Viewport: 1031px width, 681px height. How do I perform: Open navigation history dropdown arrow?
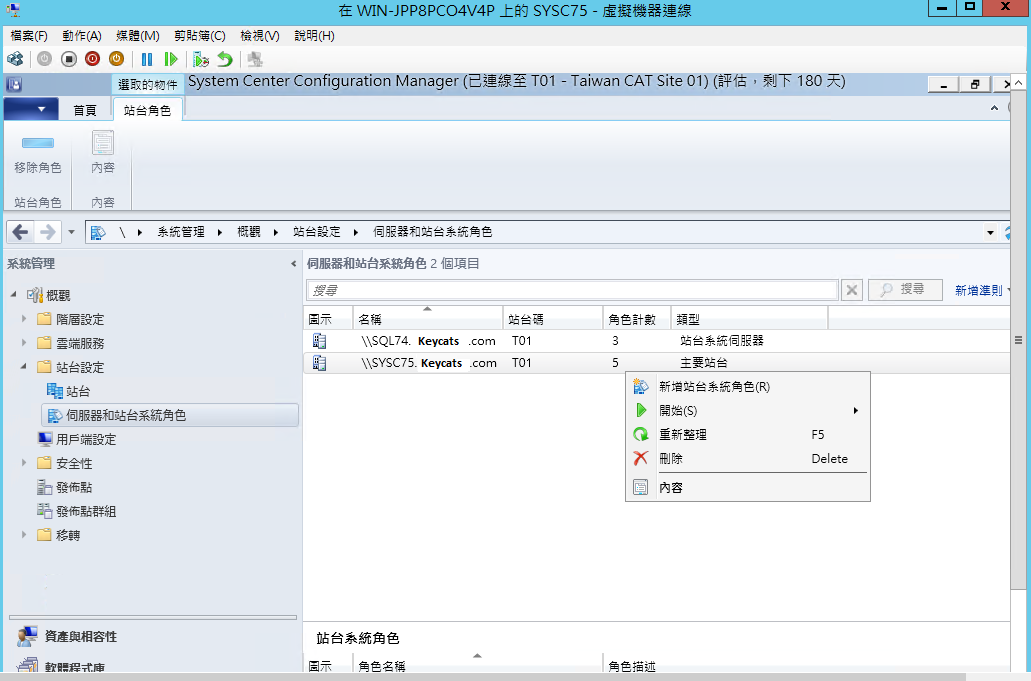[71, 232]
